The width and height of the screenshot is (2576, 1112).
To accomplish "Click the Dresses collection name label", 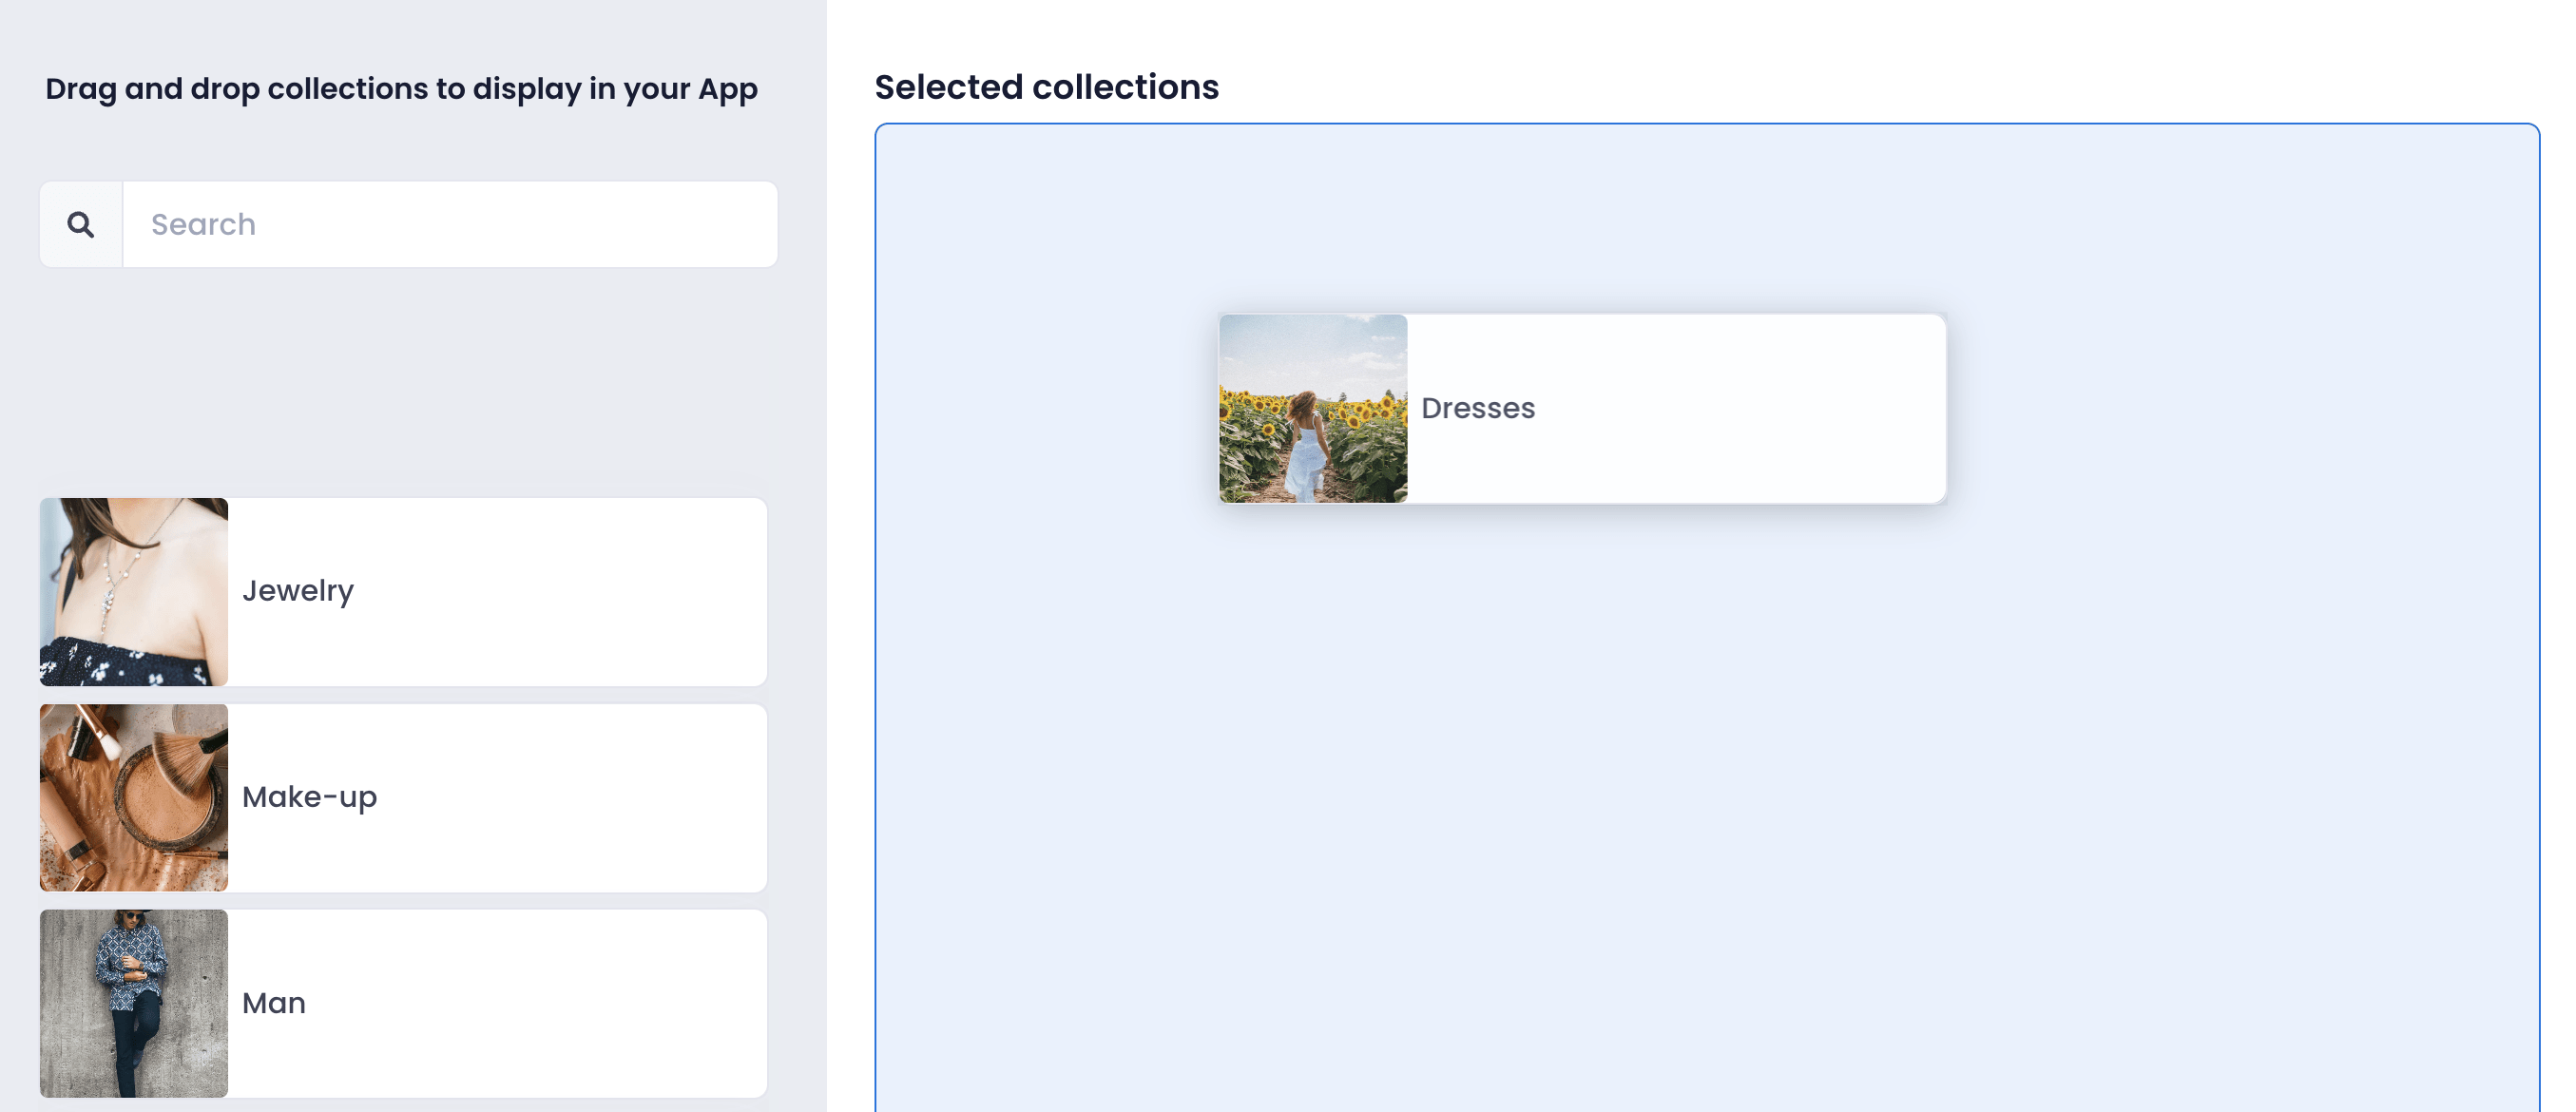I will (1478, 408).
